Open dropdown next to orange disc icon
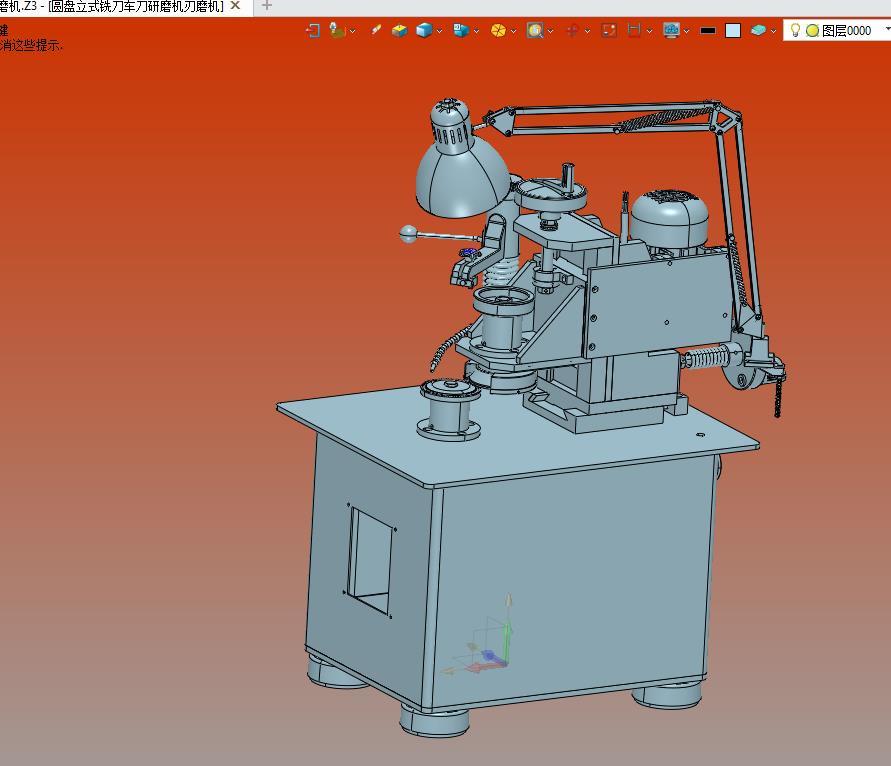The image size is (891, 766). click(x=514, y=31)
